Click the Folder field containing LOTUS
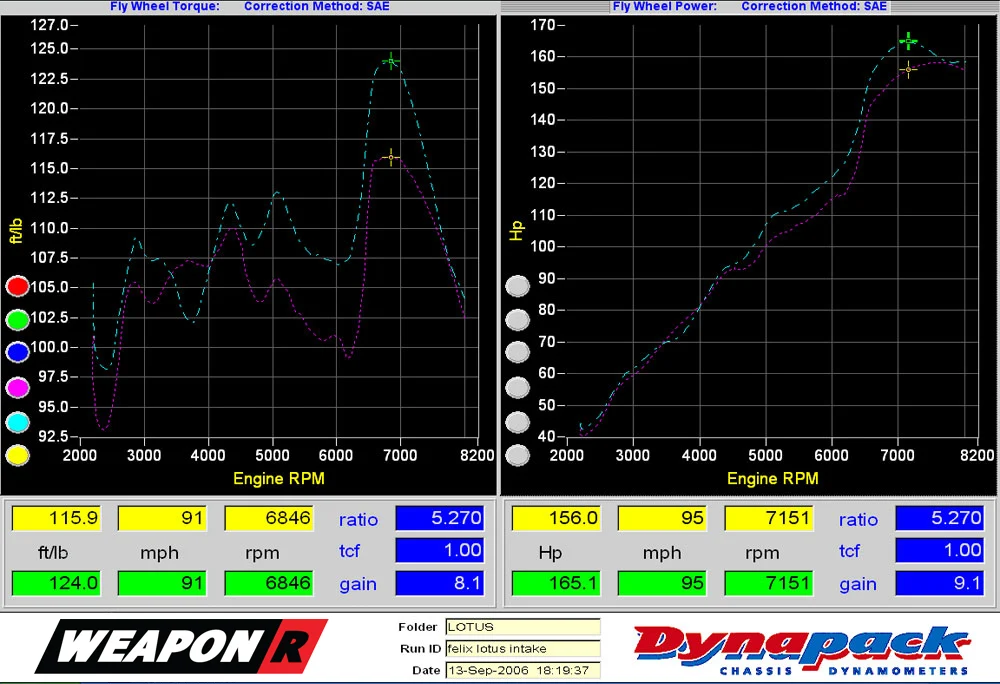 522,627
